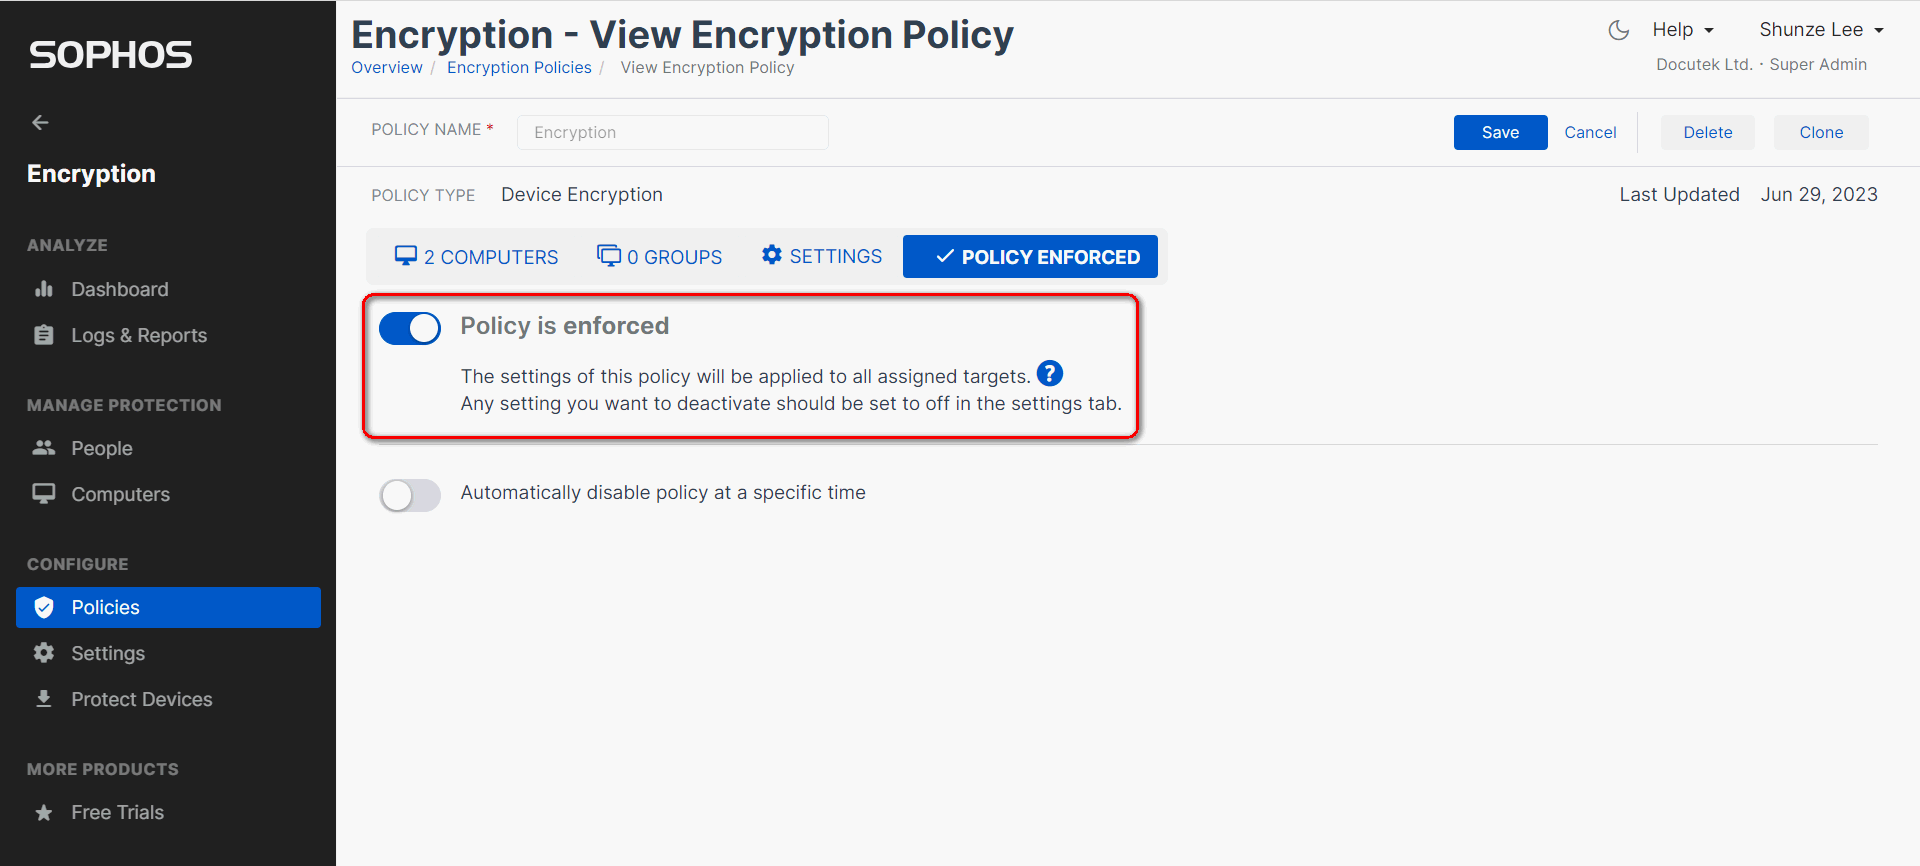Screen dimensions: 1920x866
Task: Click the People group icon
Action: click(x=44, y=448)
